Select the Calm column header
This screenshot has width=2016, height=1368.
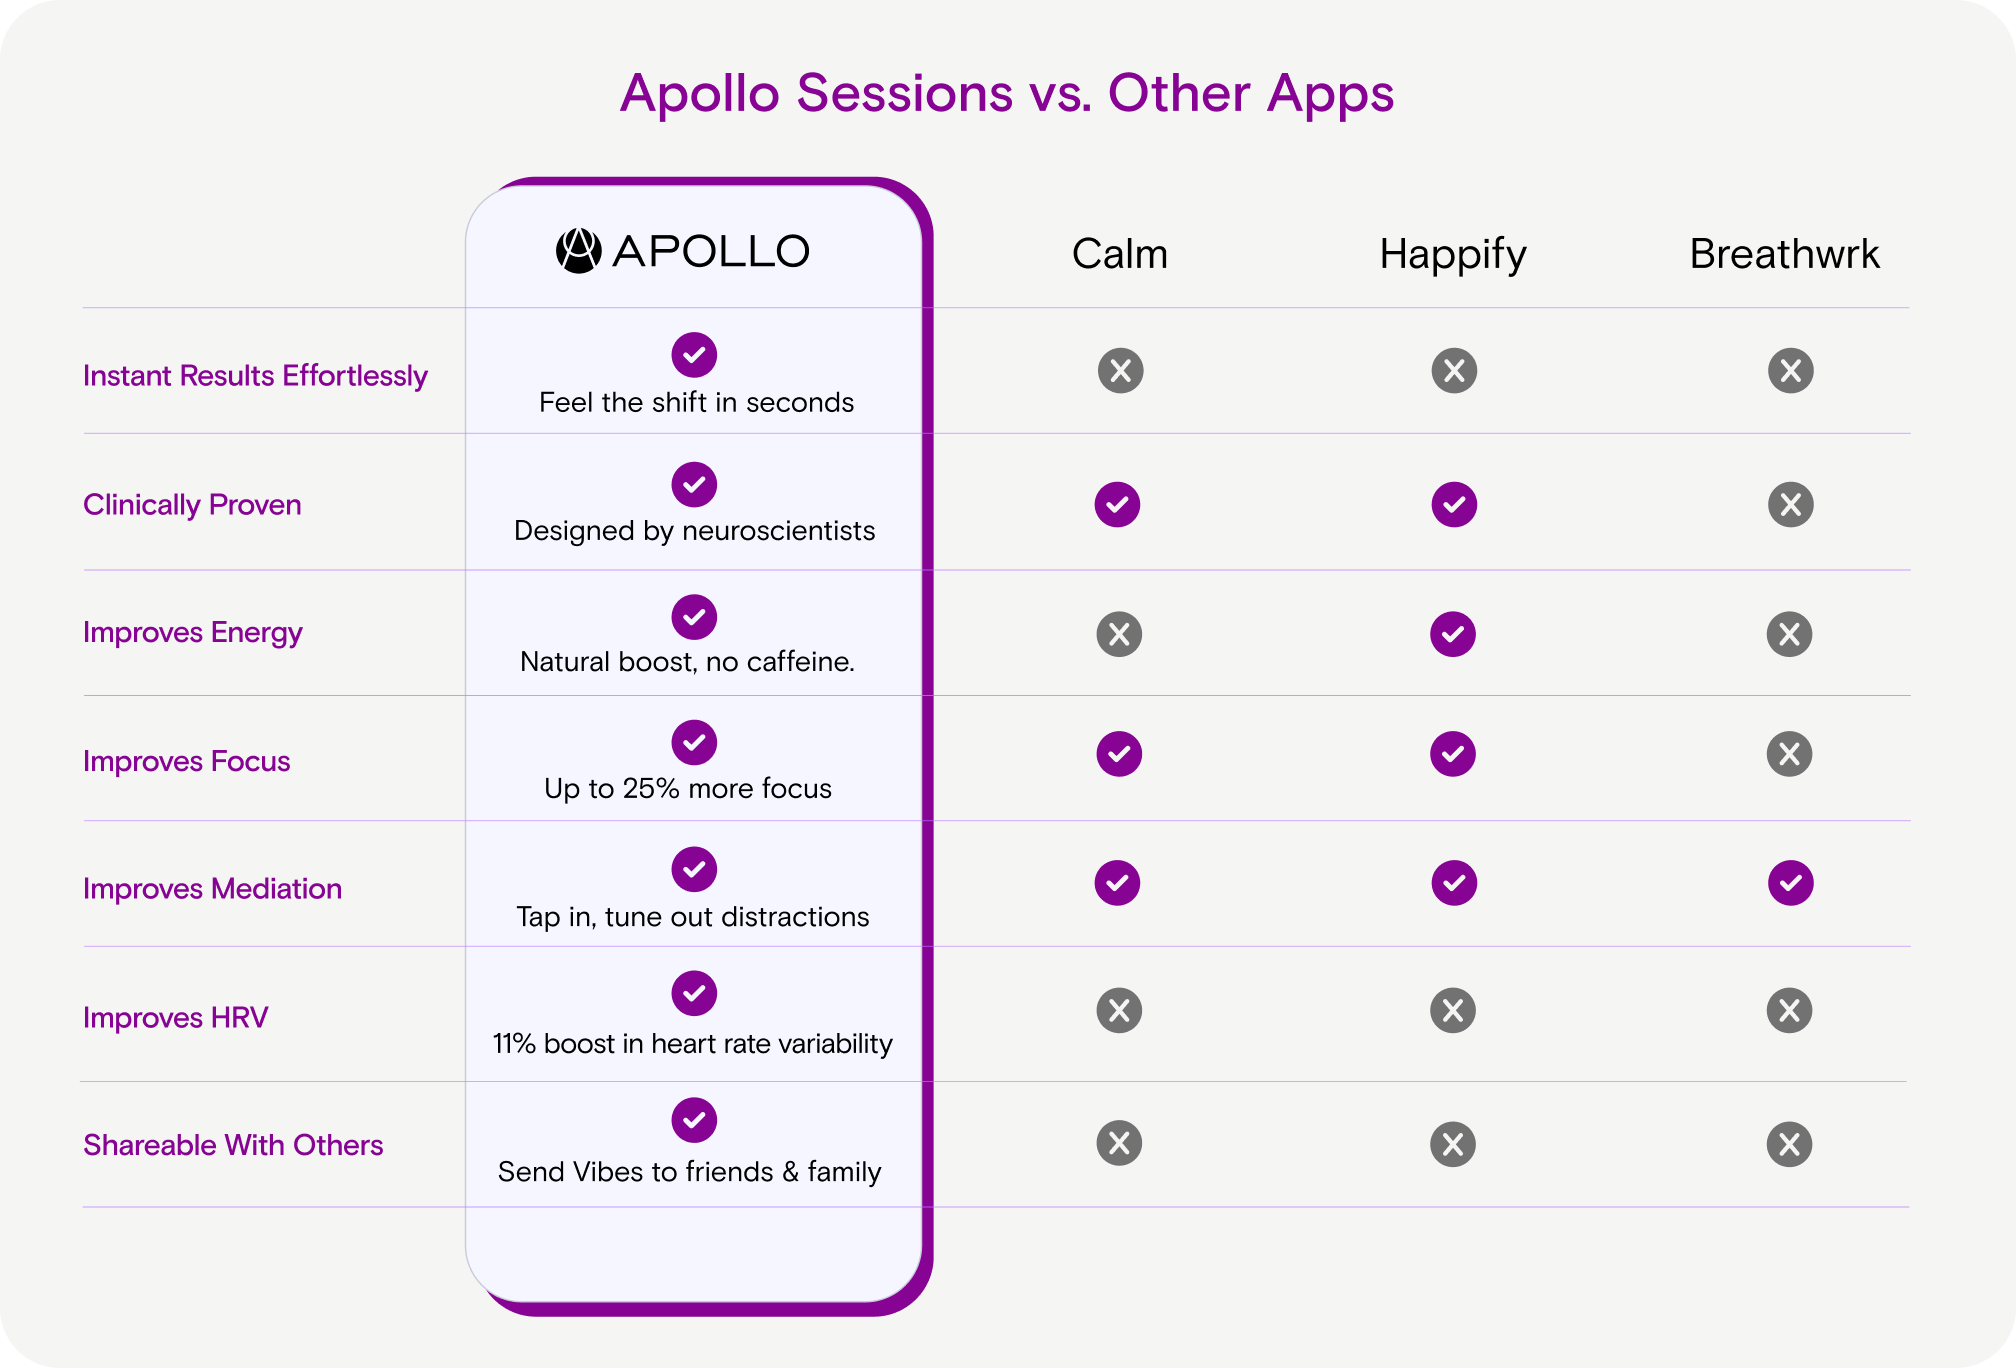click(x=1120, y=254)
